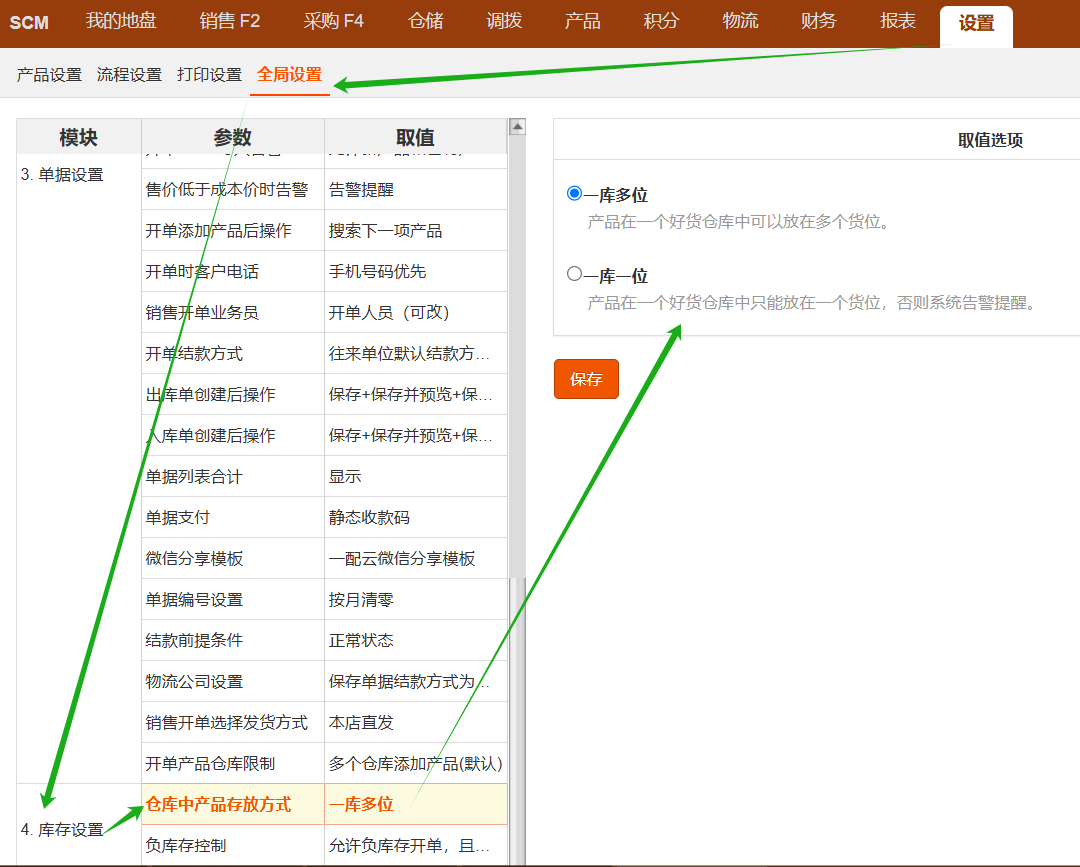1080x867 pixels.
Task: Open the 设置 top menu tab
Action: click(x=976, y=24)
